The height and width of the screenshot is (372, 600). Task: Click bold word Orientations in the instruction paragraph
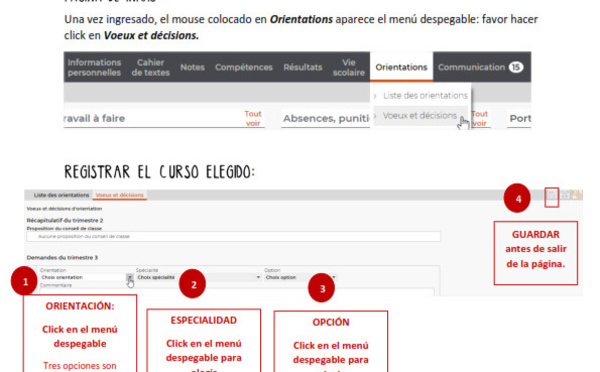click(x=301, y=19)
